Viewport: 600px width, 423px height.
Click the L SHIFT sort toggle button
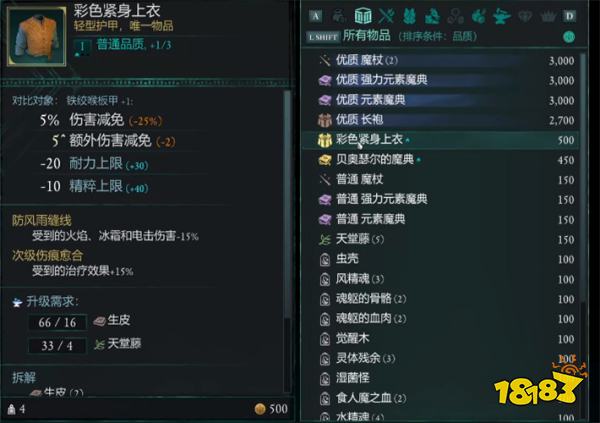click(x=323, y=37)
